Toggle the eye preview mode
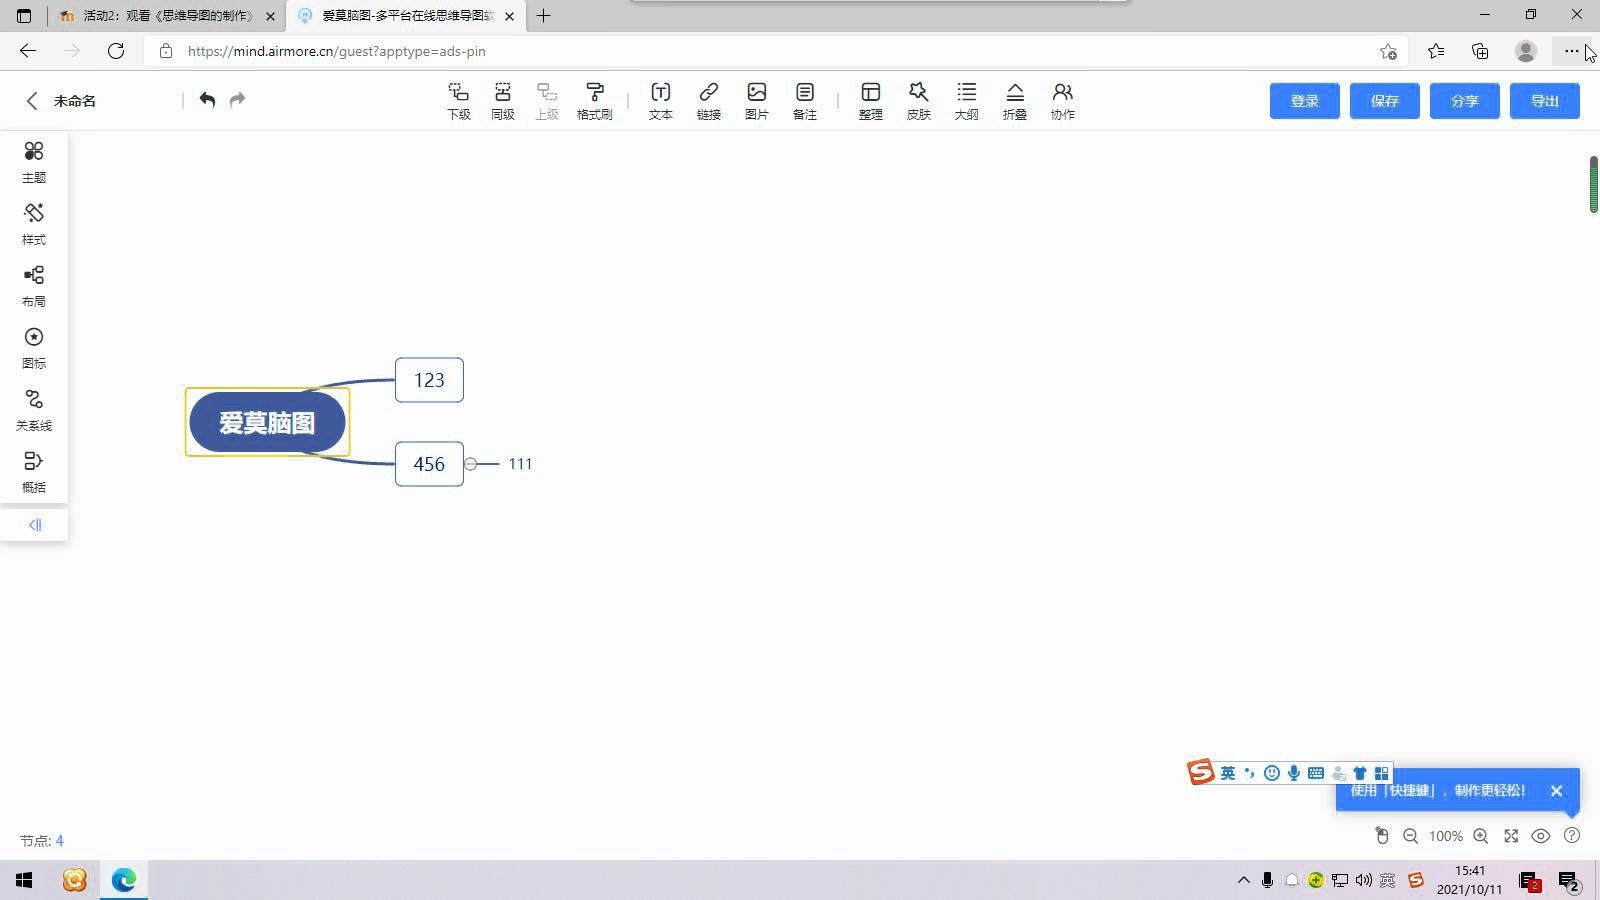Screen dimensions: 1600x900 (x=1541, y=836)
